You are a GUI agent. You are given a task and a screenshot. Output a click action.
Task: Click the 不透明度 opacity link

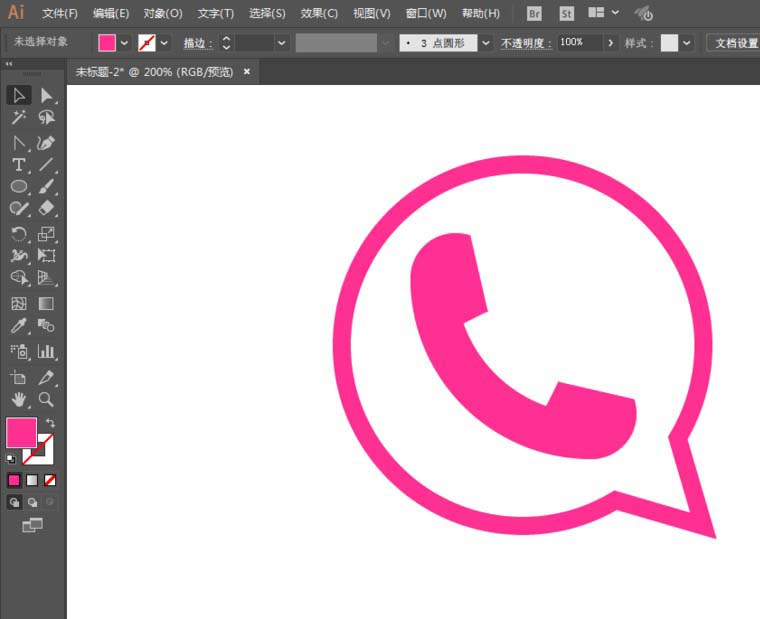525,44
